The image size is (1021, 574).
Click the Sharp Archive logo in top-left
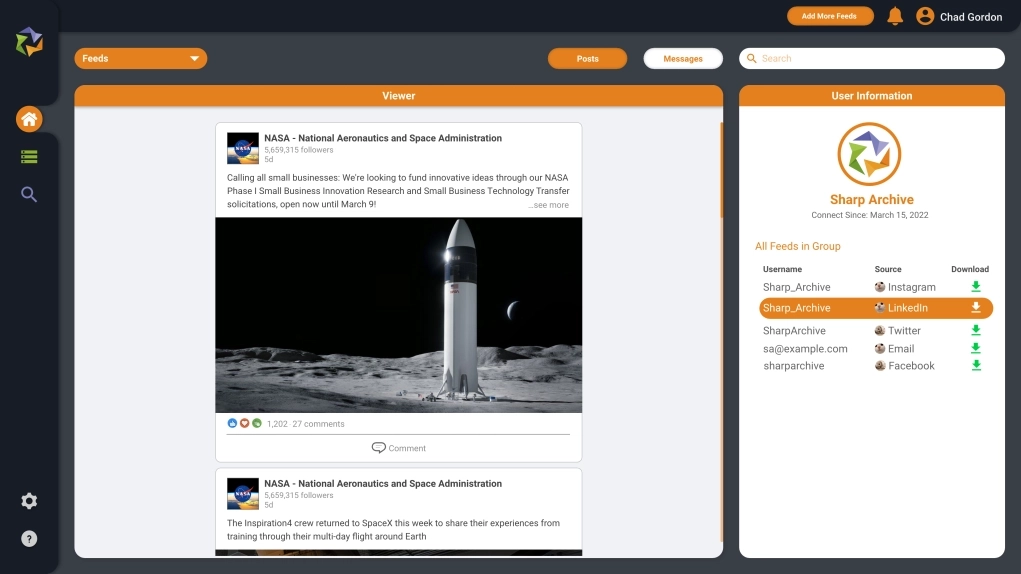click(29, 42)
